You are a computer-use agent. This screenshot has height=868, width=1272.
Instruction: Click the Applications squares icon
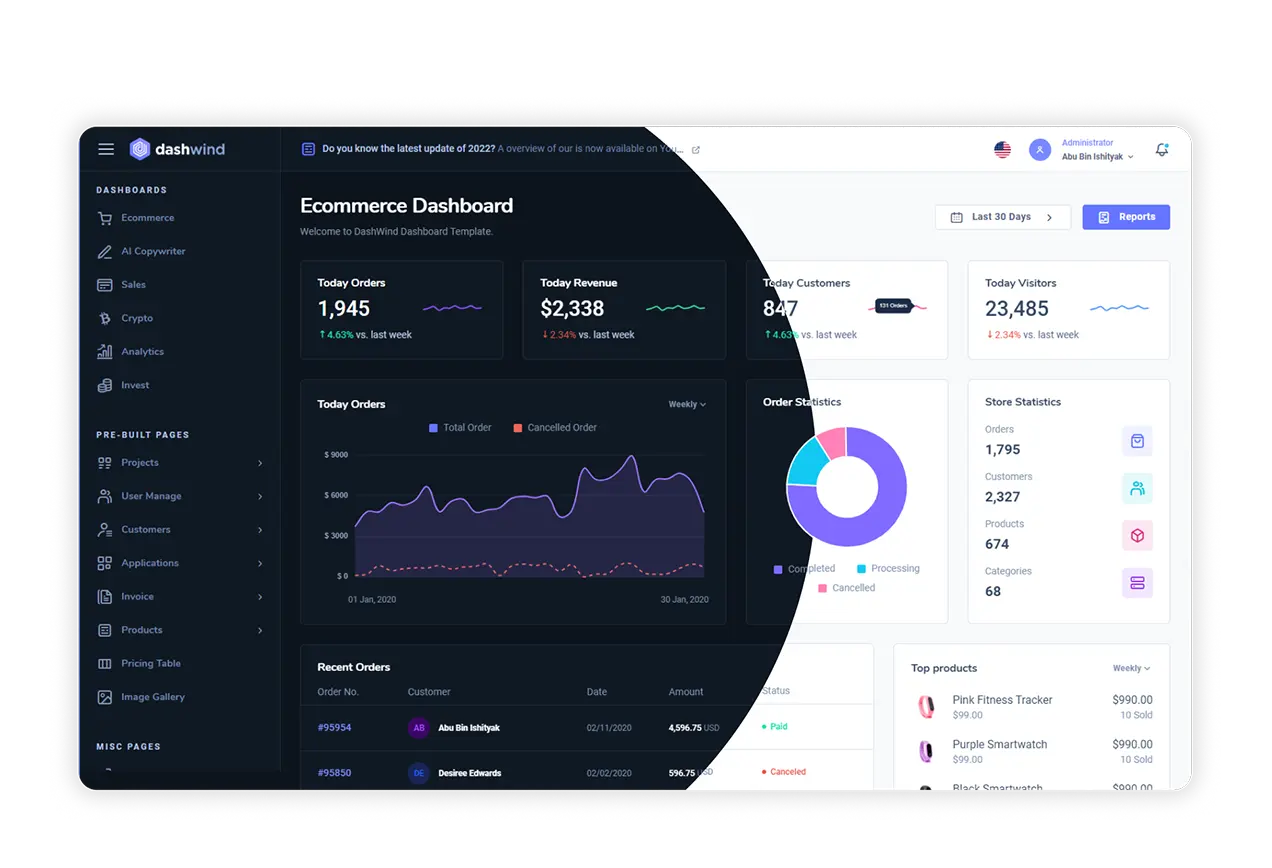point(104,563)
